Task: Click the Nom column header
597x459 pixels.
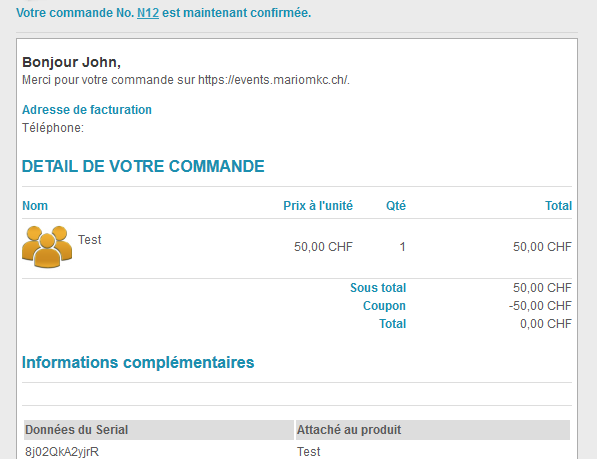Action: 35,206
